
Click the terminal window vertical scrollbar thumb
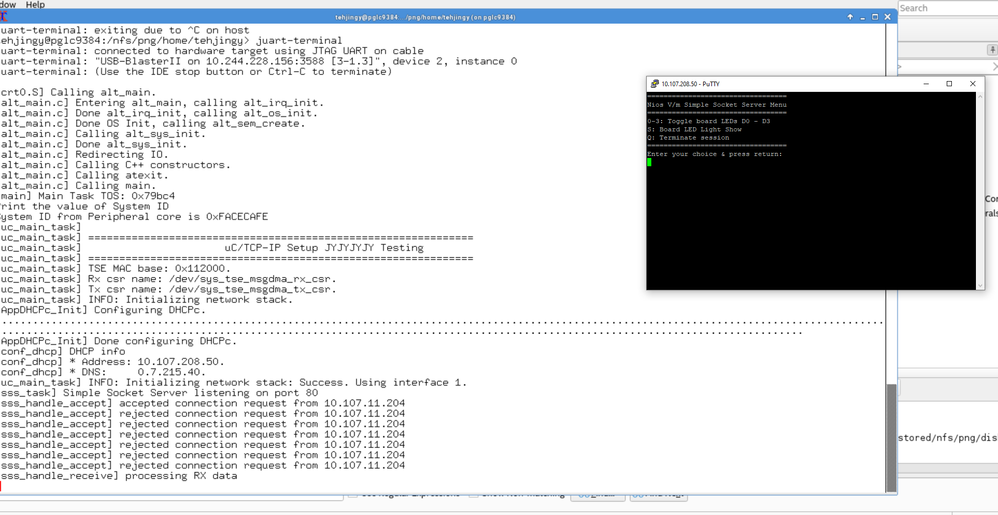click(892, 437)
